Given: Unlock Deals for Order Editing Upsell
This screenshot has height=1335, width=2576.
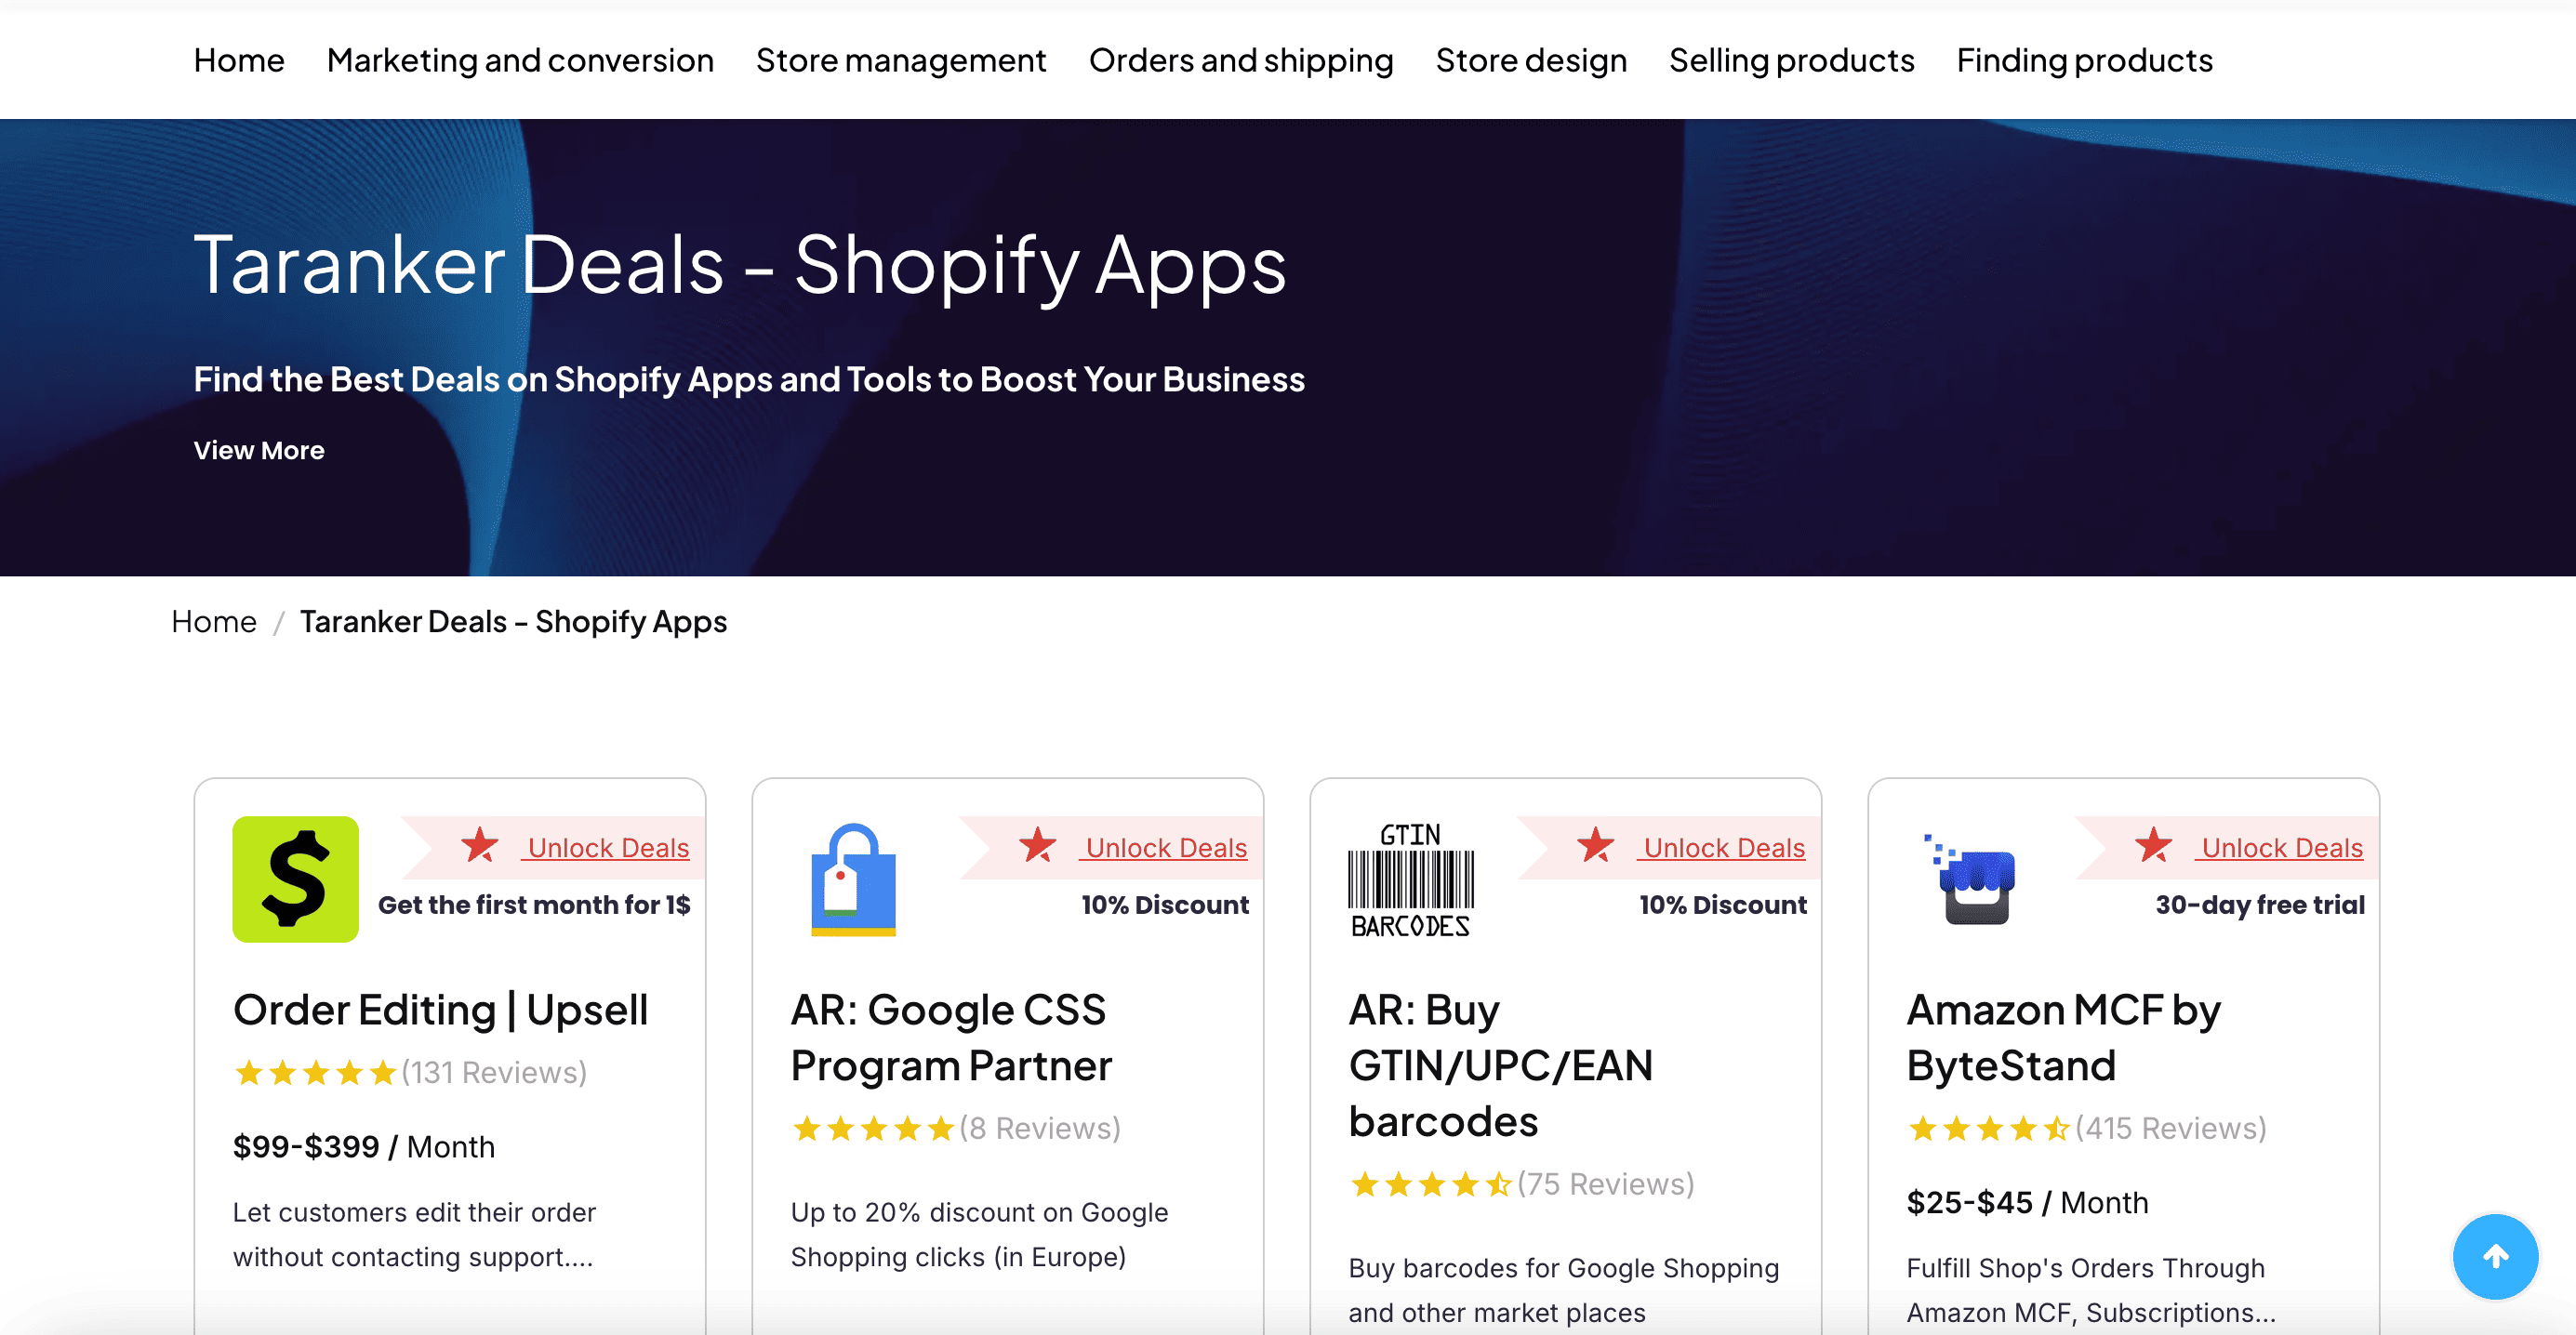Looking at the screenshot, I should pos(606,848).
